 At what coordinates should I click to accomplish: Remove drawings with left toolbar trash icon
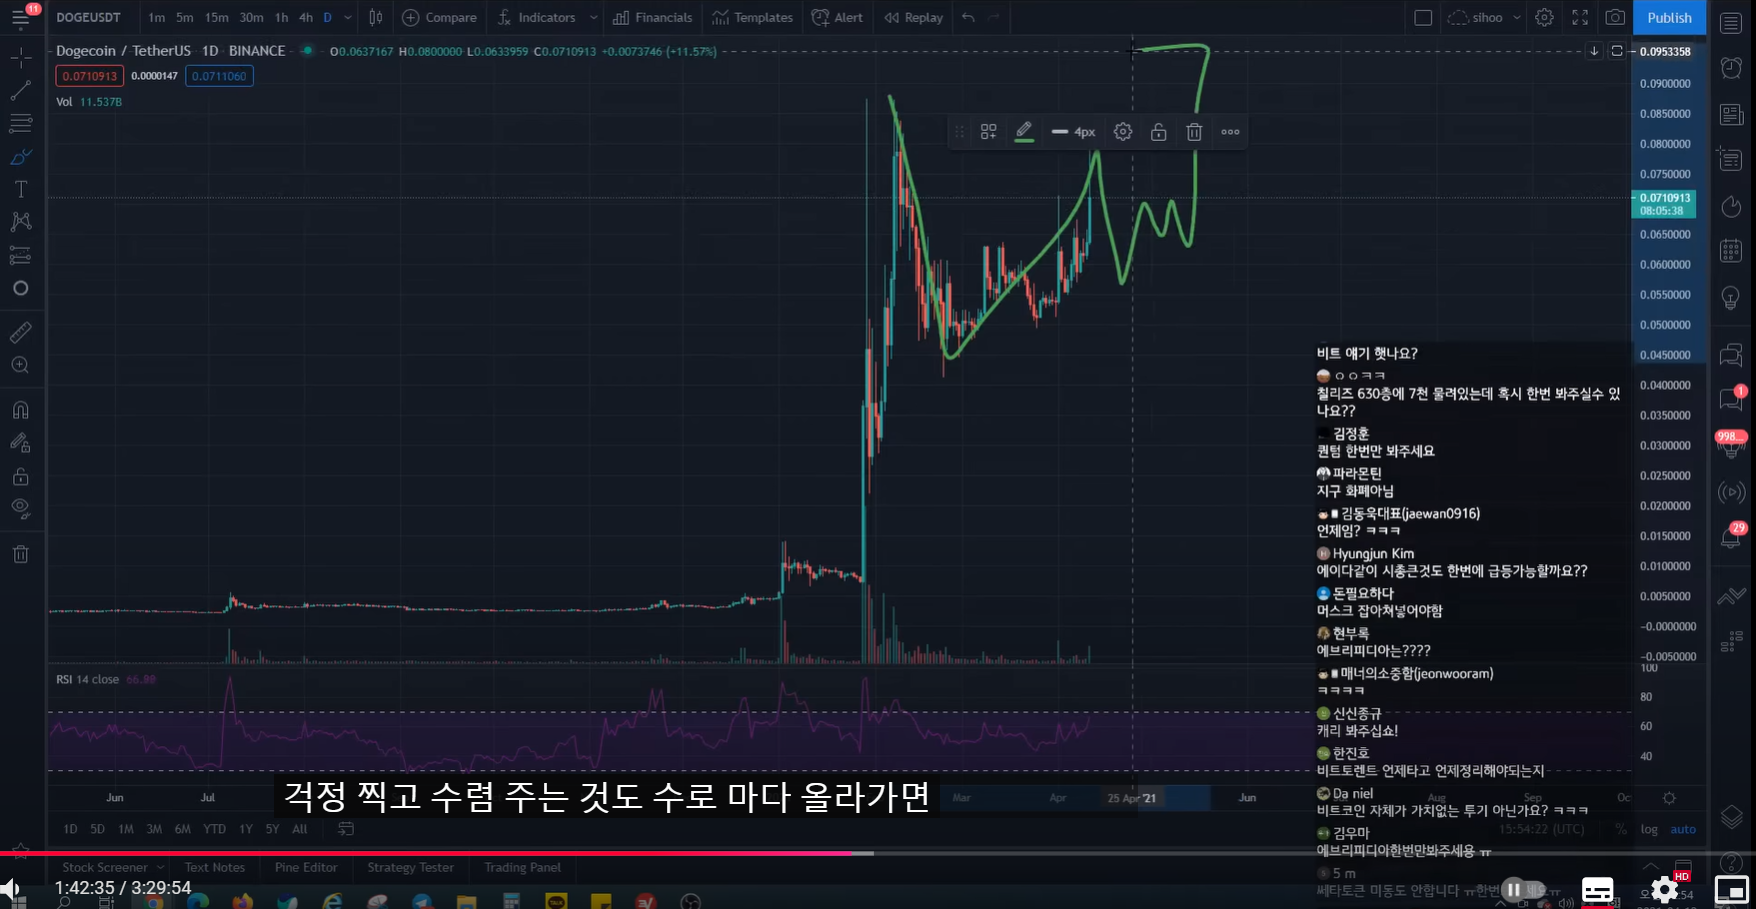tap(20, 554)
